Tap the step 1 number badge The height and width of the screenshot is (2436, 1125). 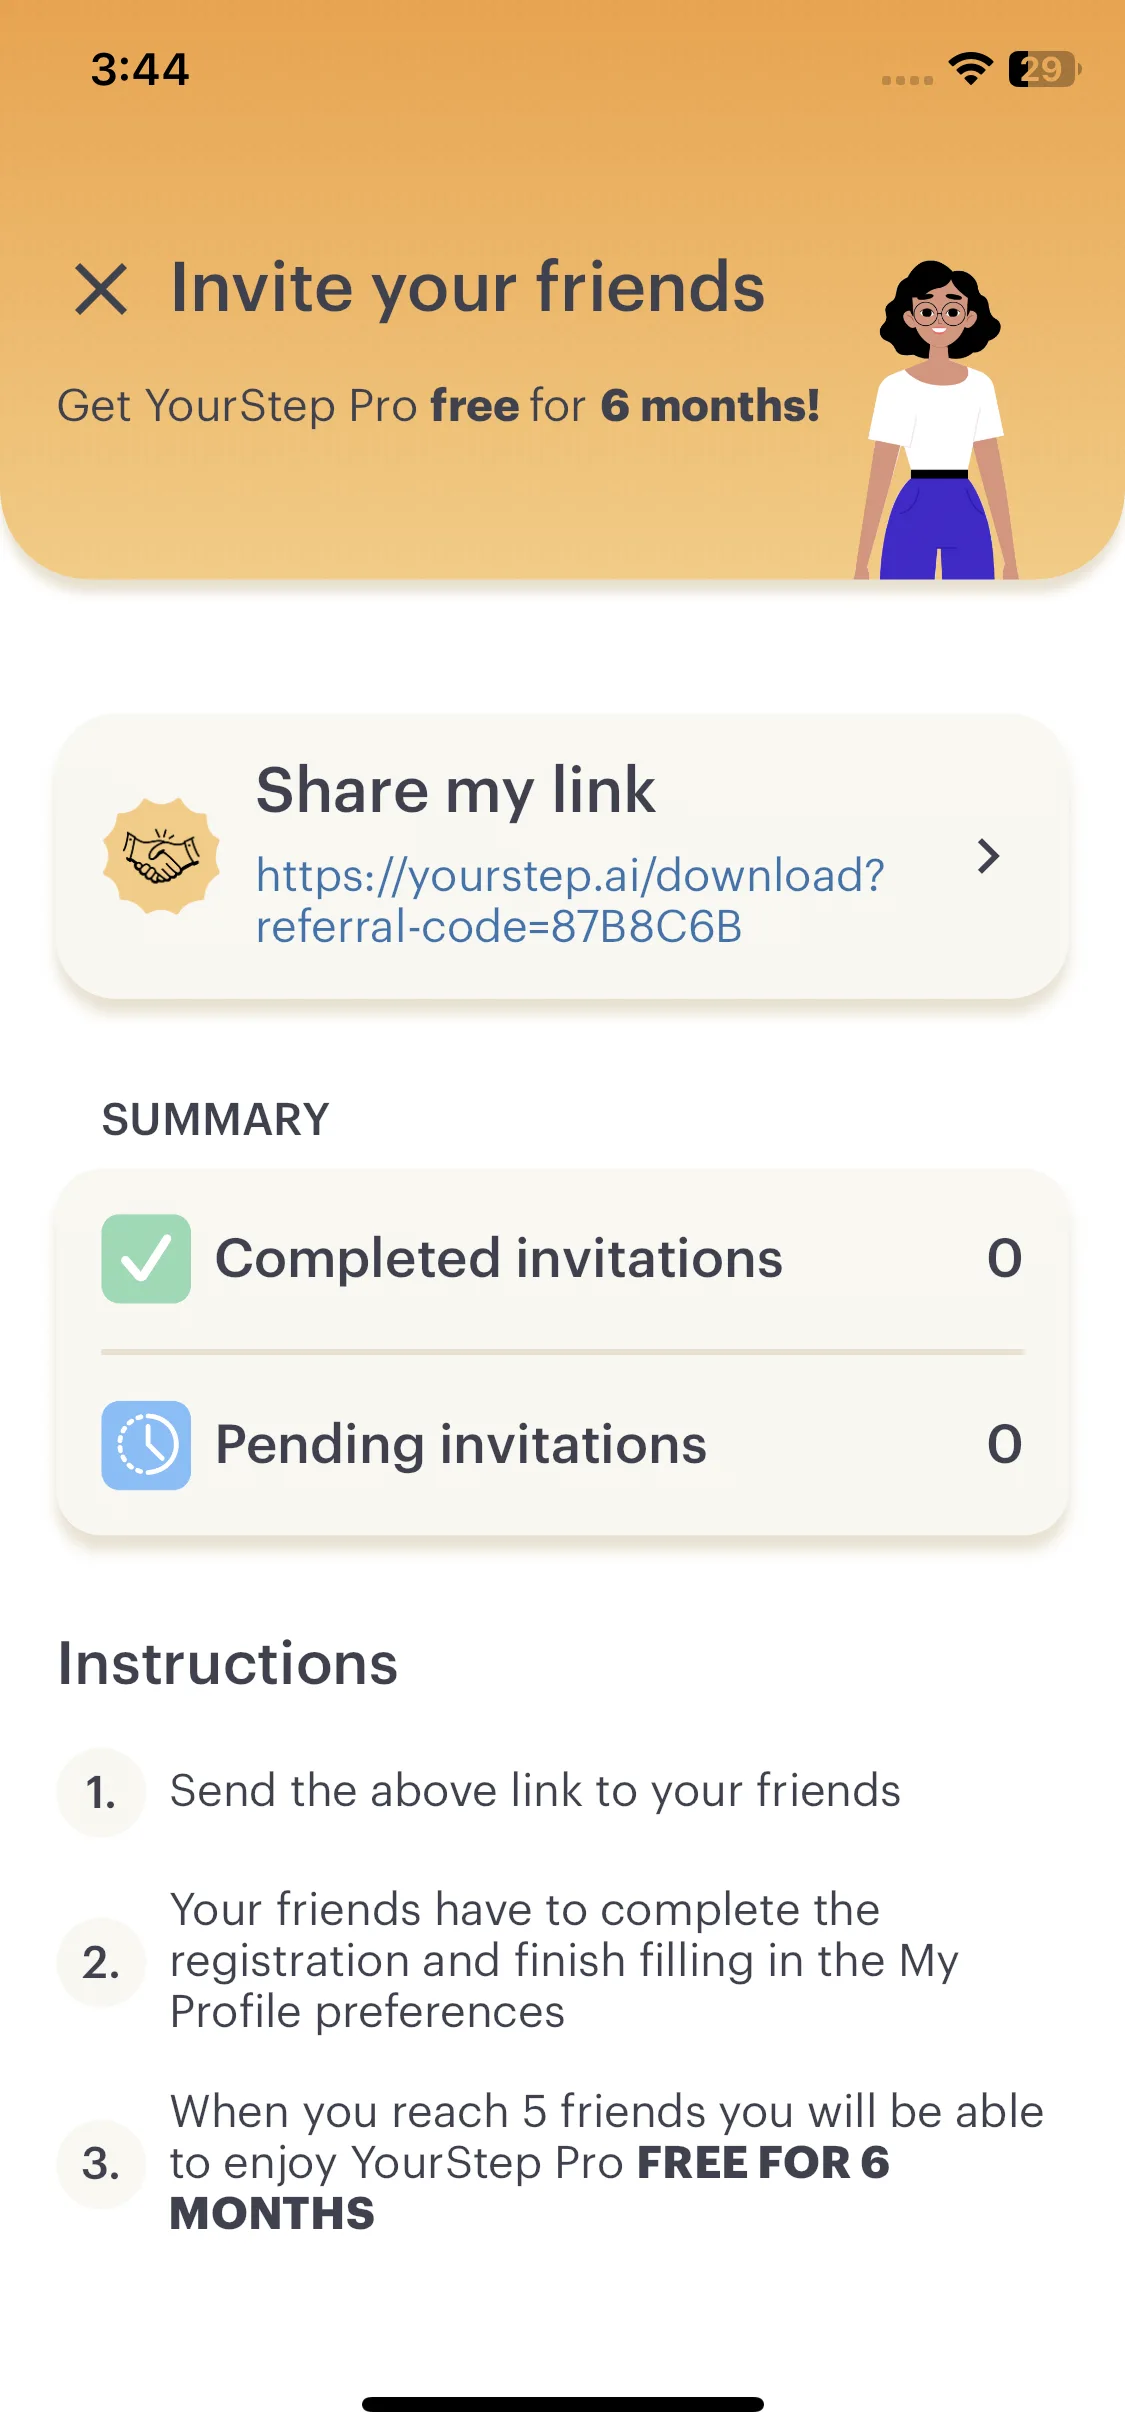tap(101, 1792)
